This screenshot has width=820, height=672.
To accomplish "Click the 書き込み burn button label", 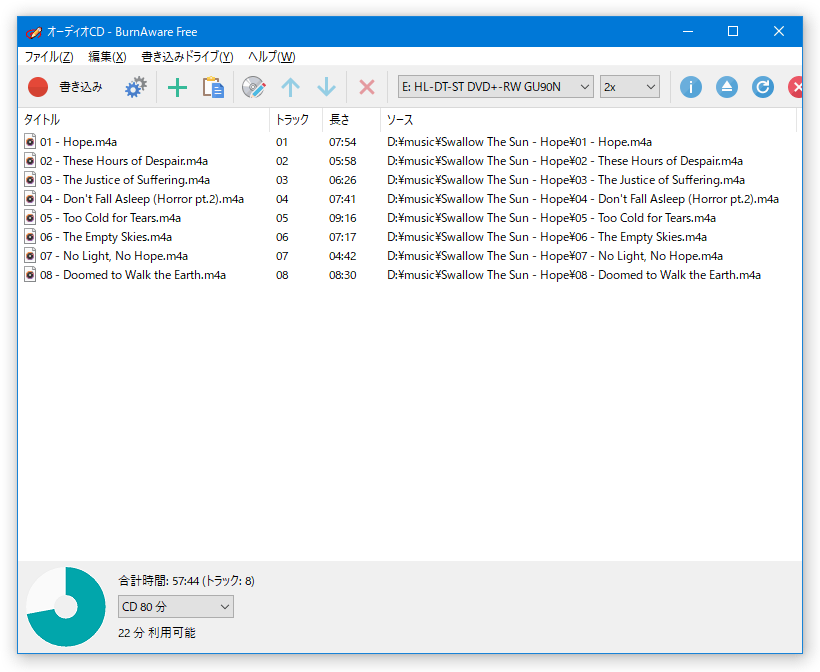I will pos(81,87).
